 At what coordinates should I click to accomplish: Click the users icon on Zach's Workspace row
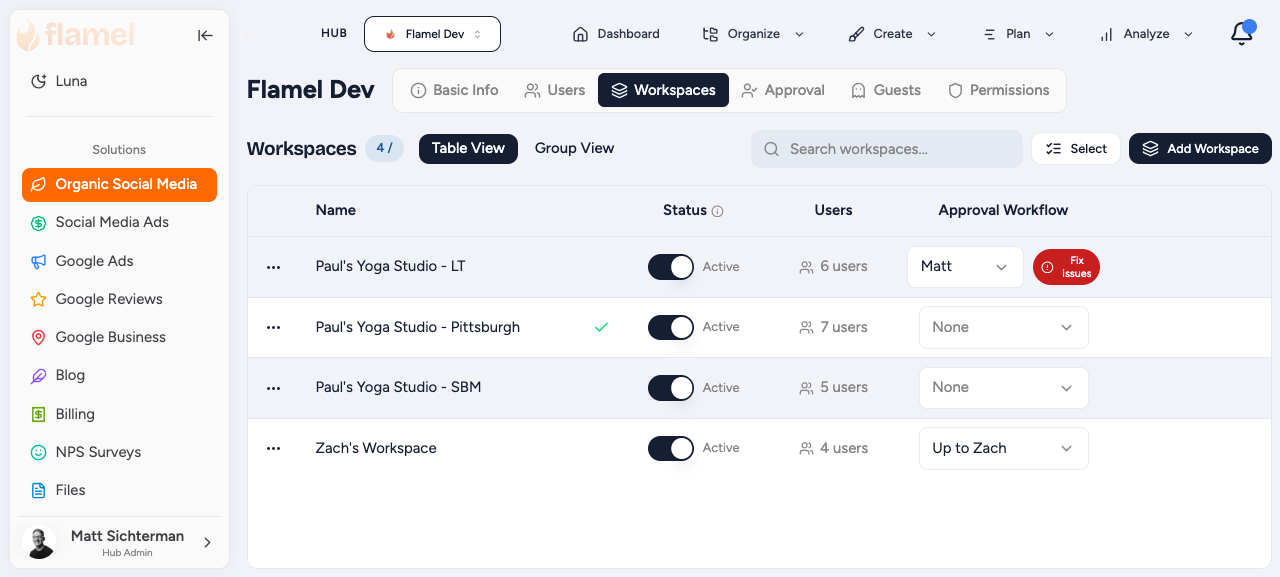click(806, 449)
